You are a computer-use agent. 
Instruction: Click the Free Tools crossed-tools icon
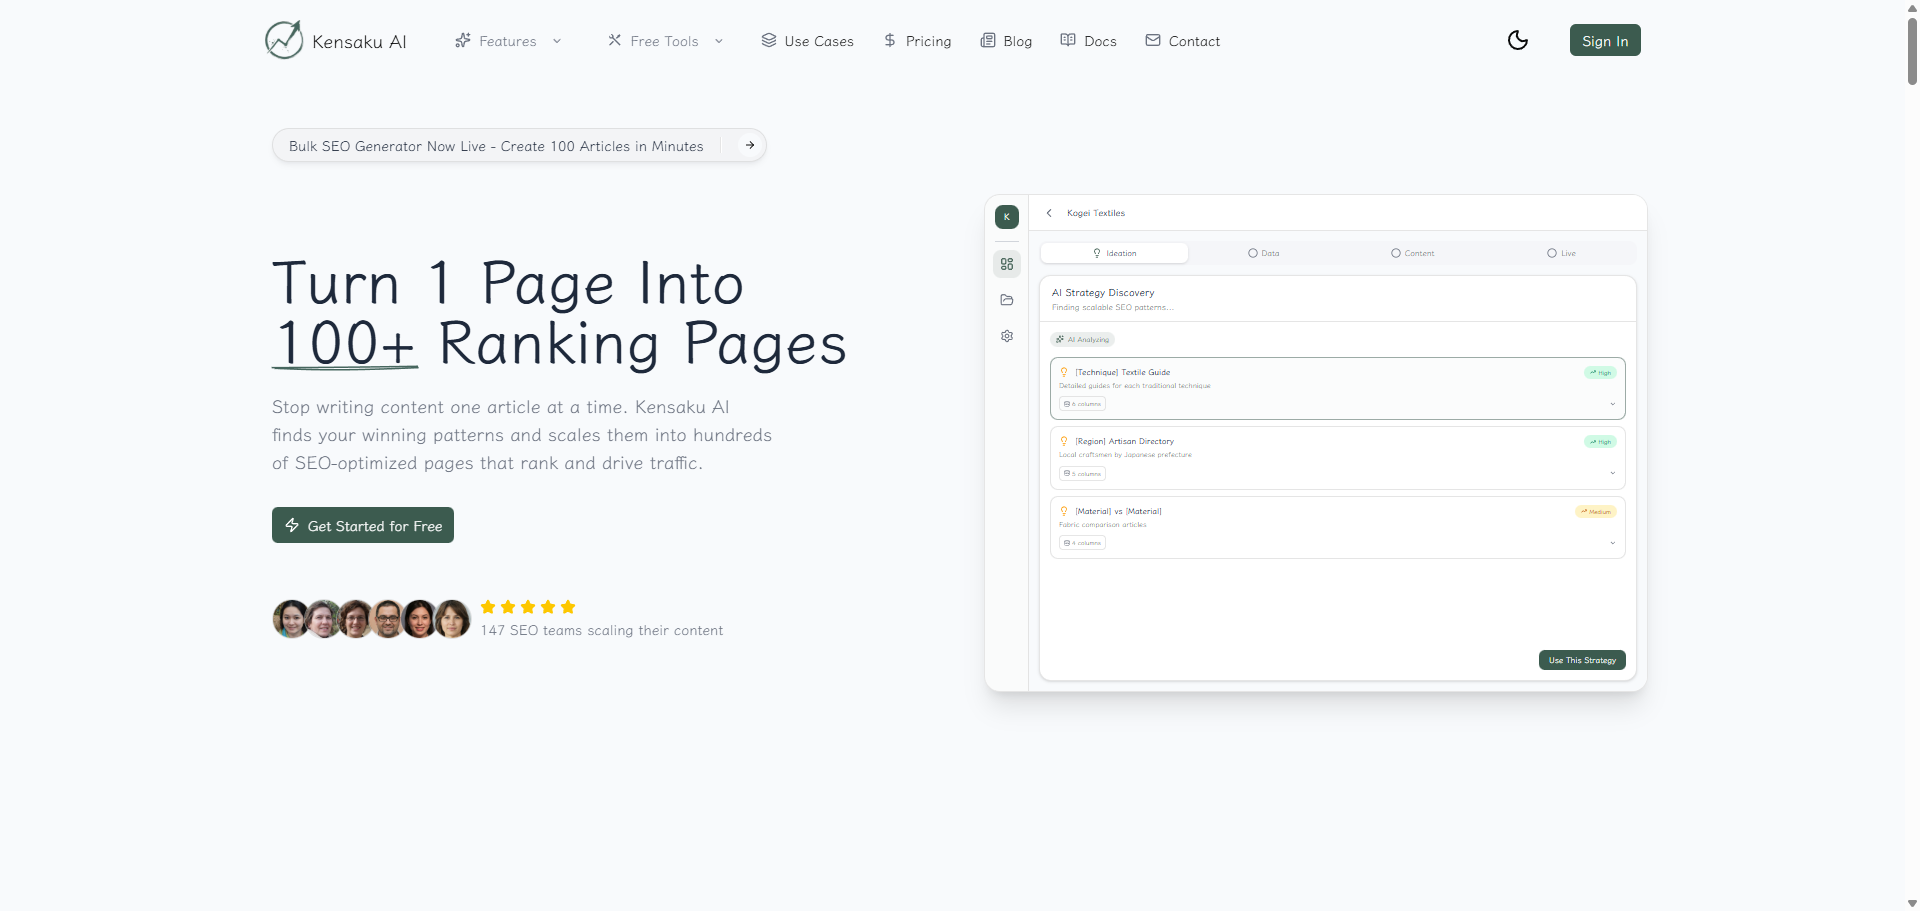[x=615, y=40]
